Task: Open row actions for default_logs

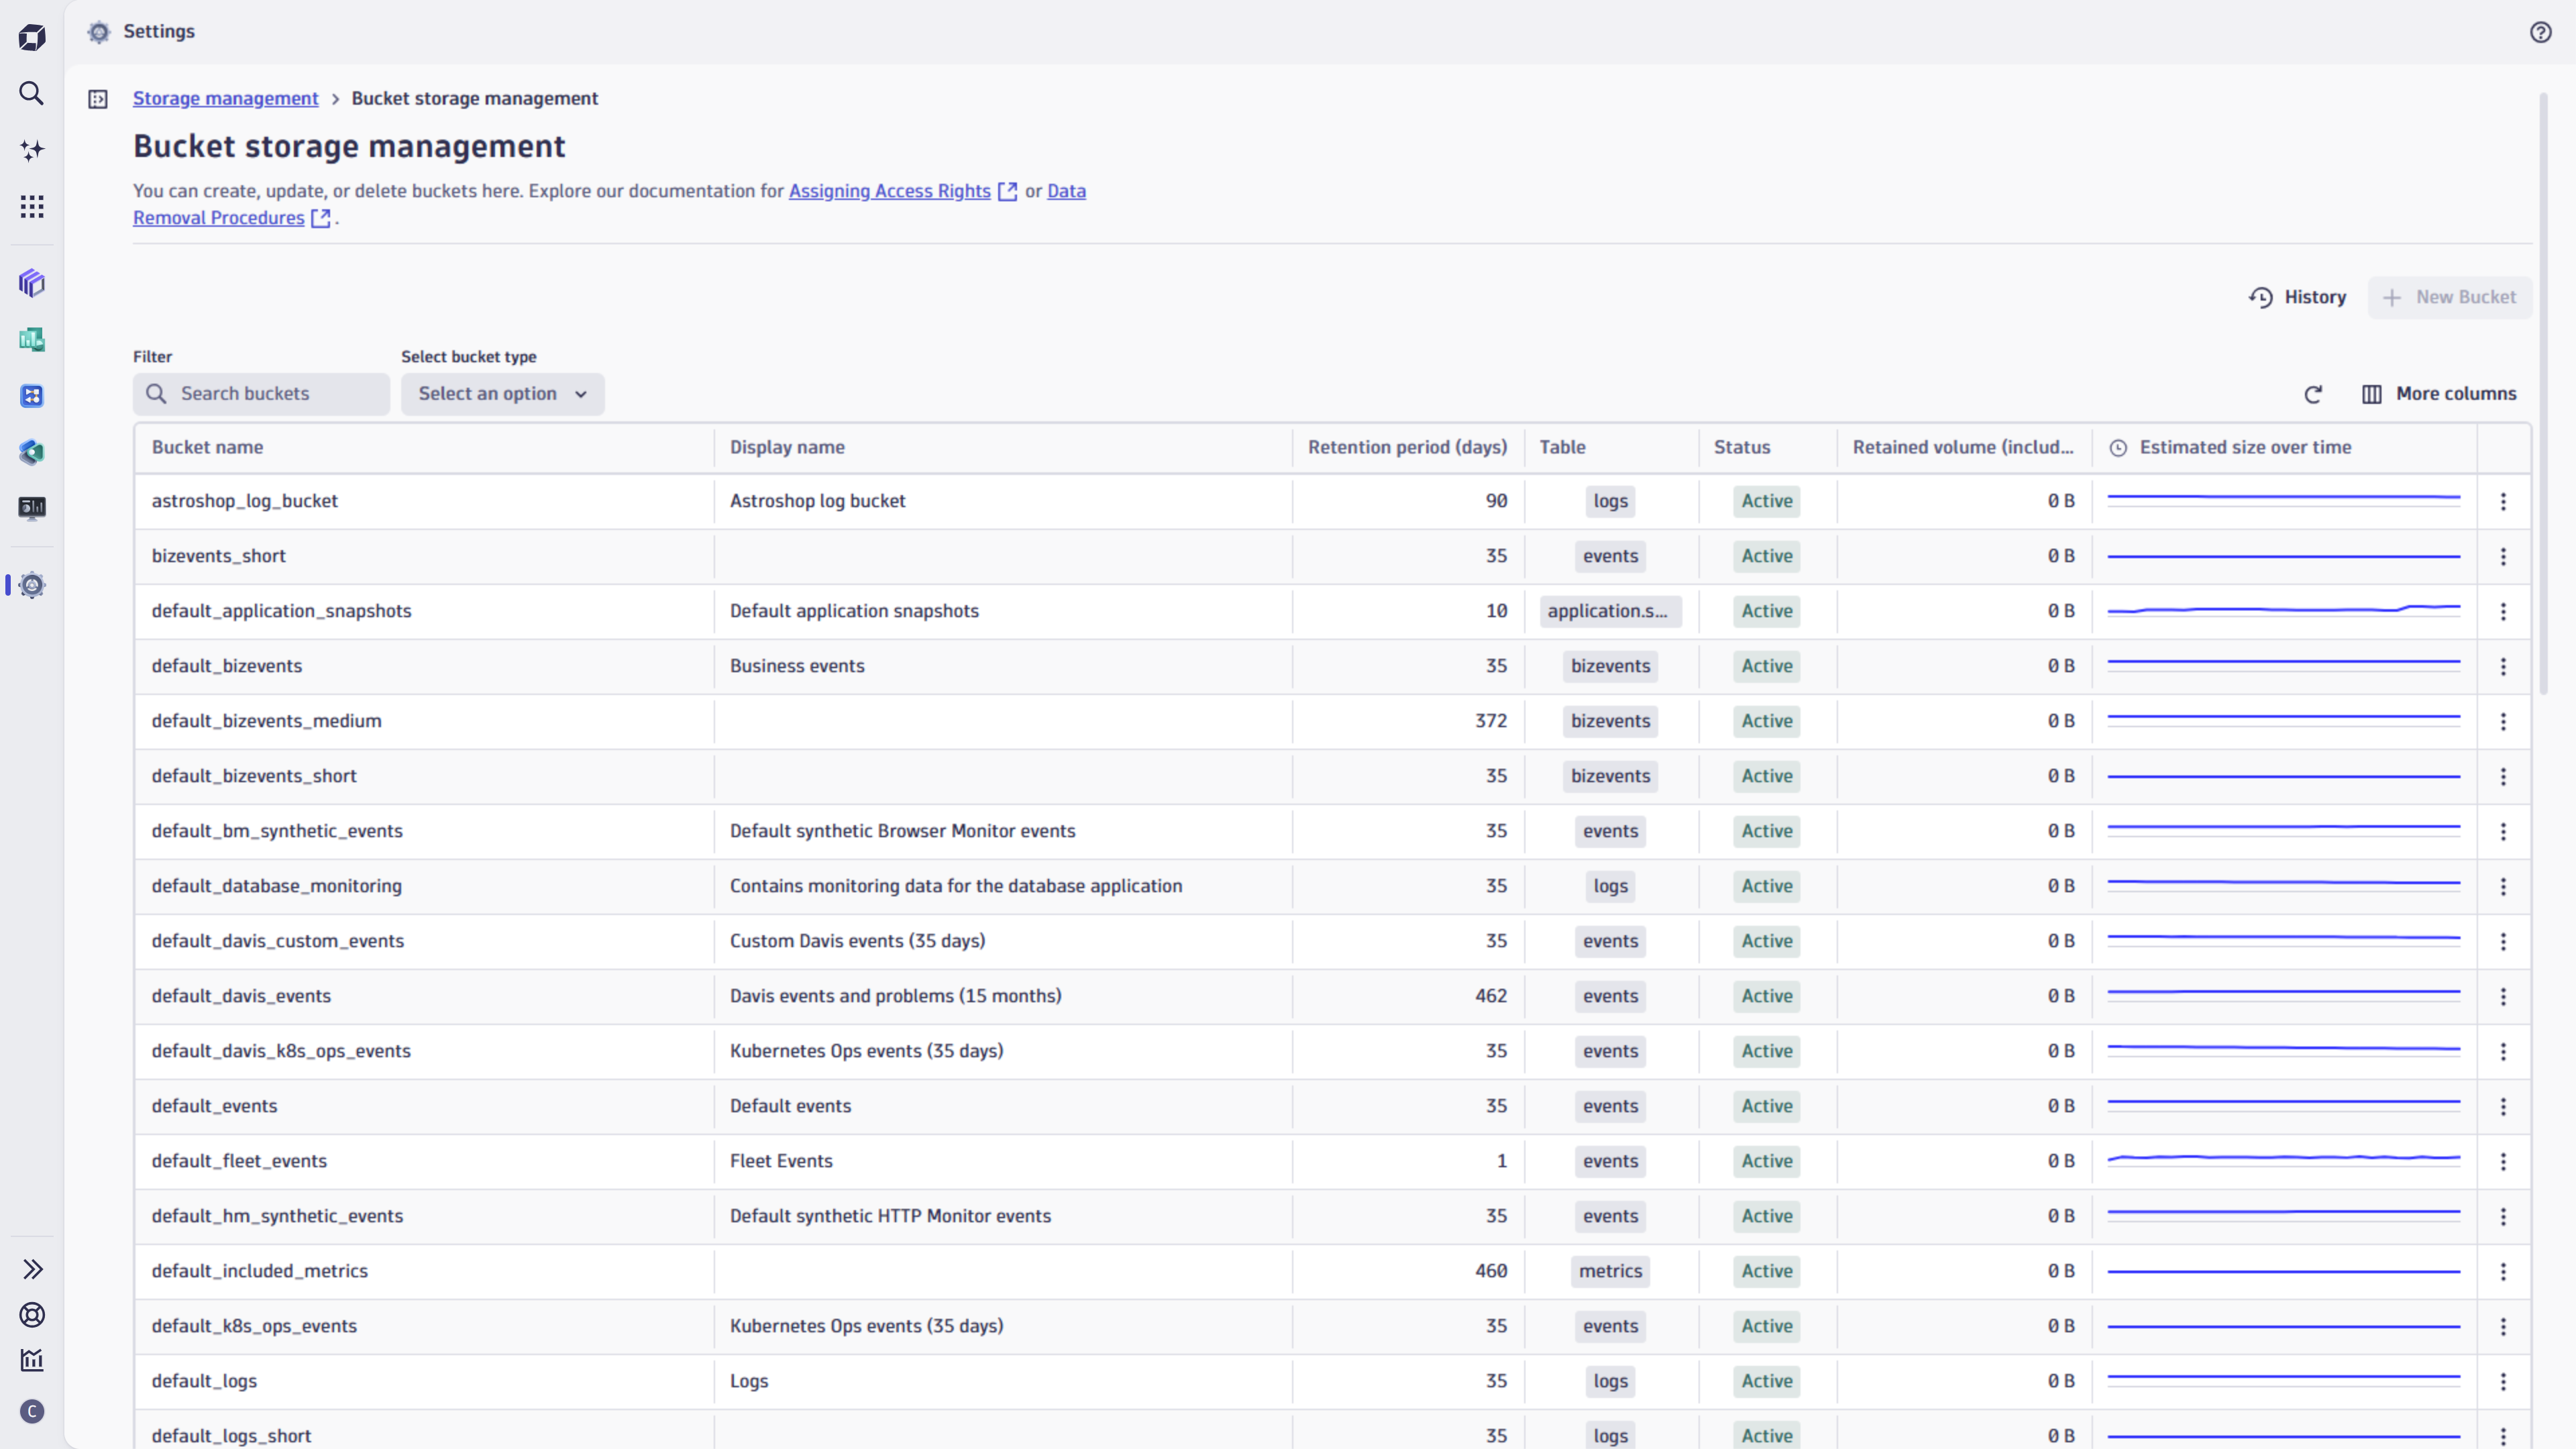Action: coord(2503,1381)
